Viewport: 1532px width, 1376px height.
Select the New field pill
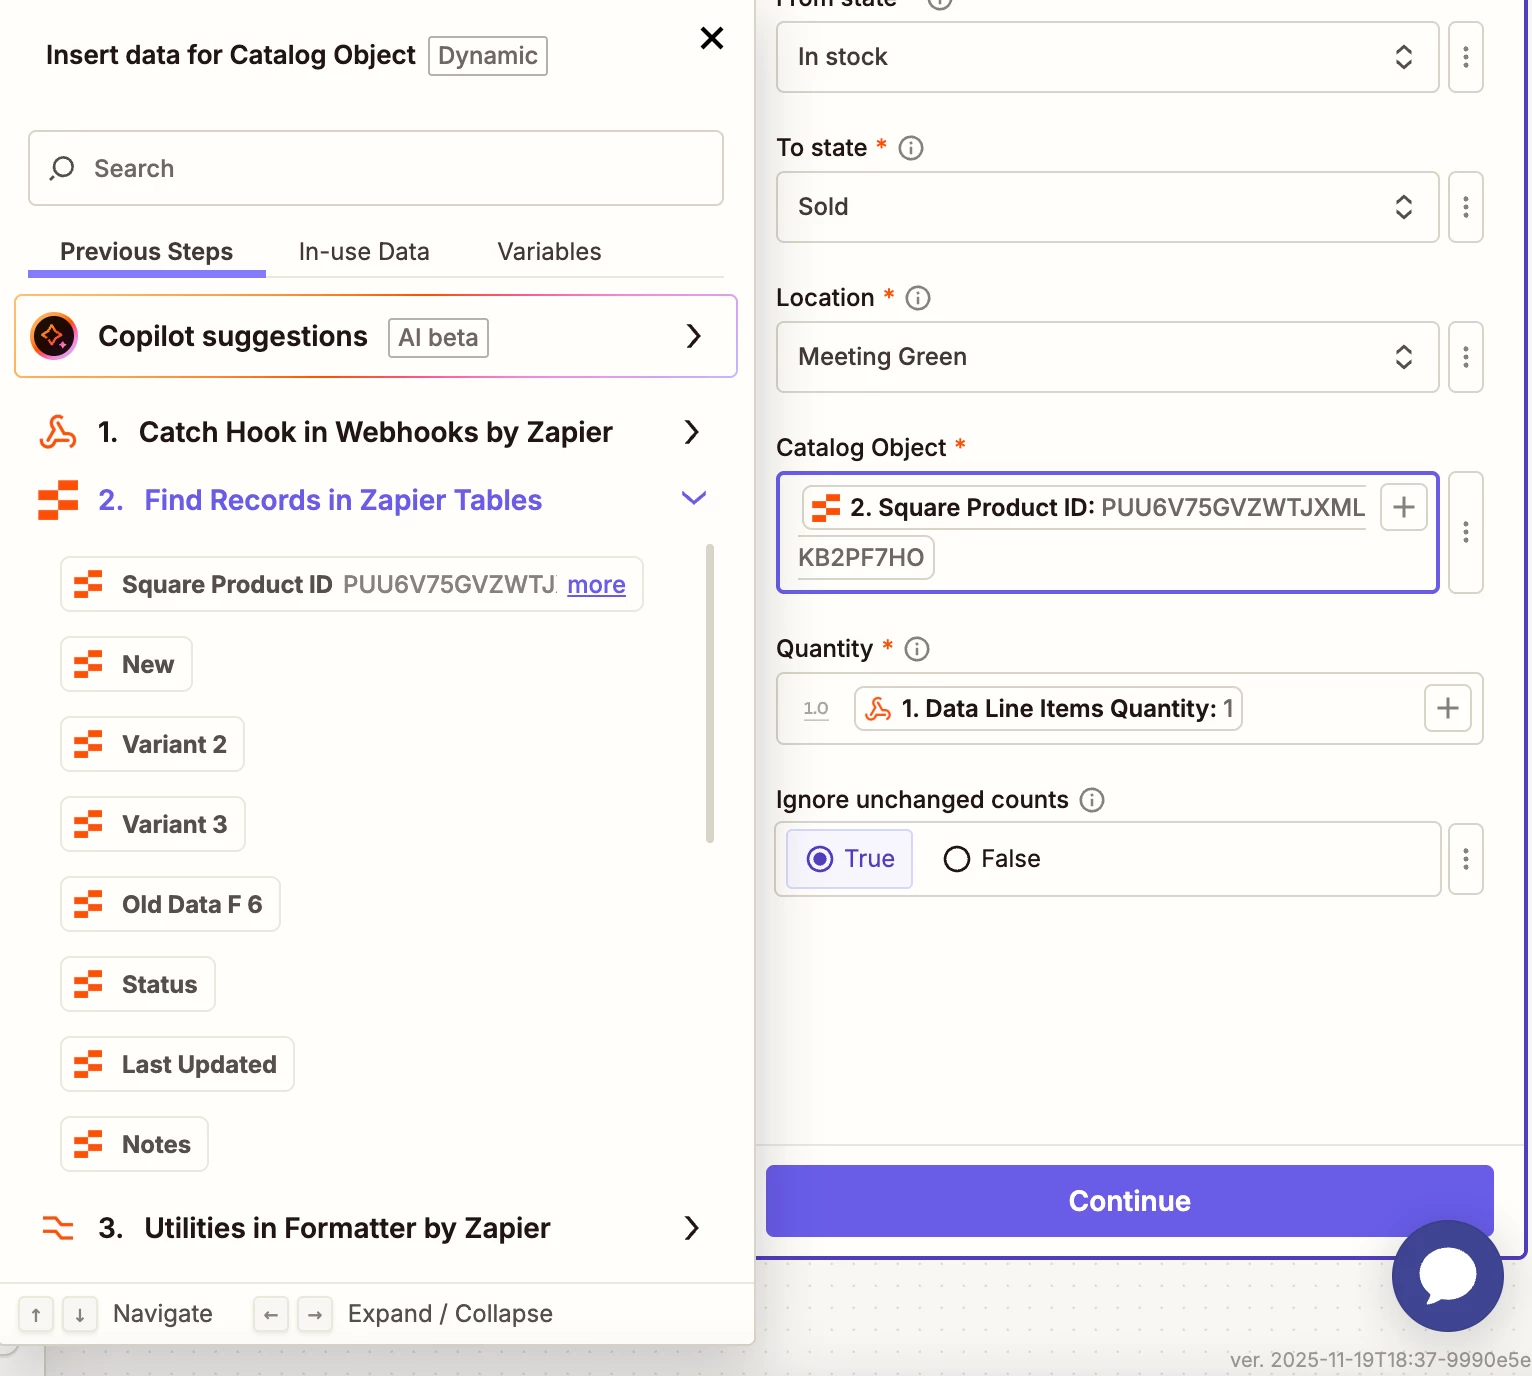126,664
